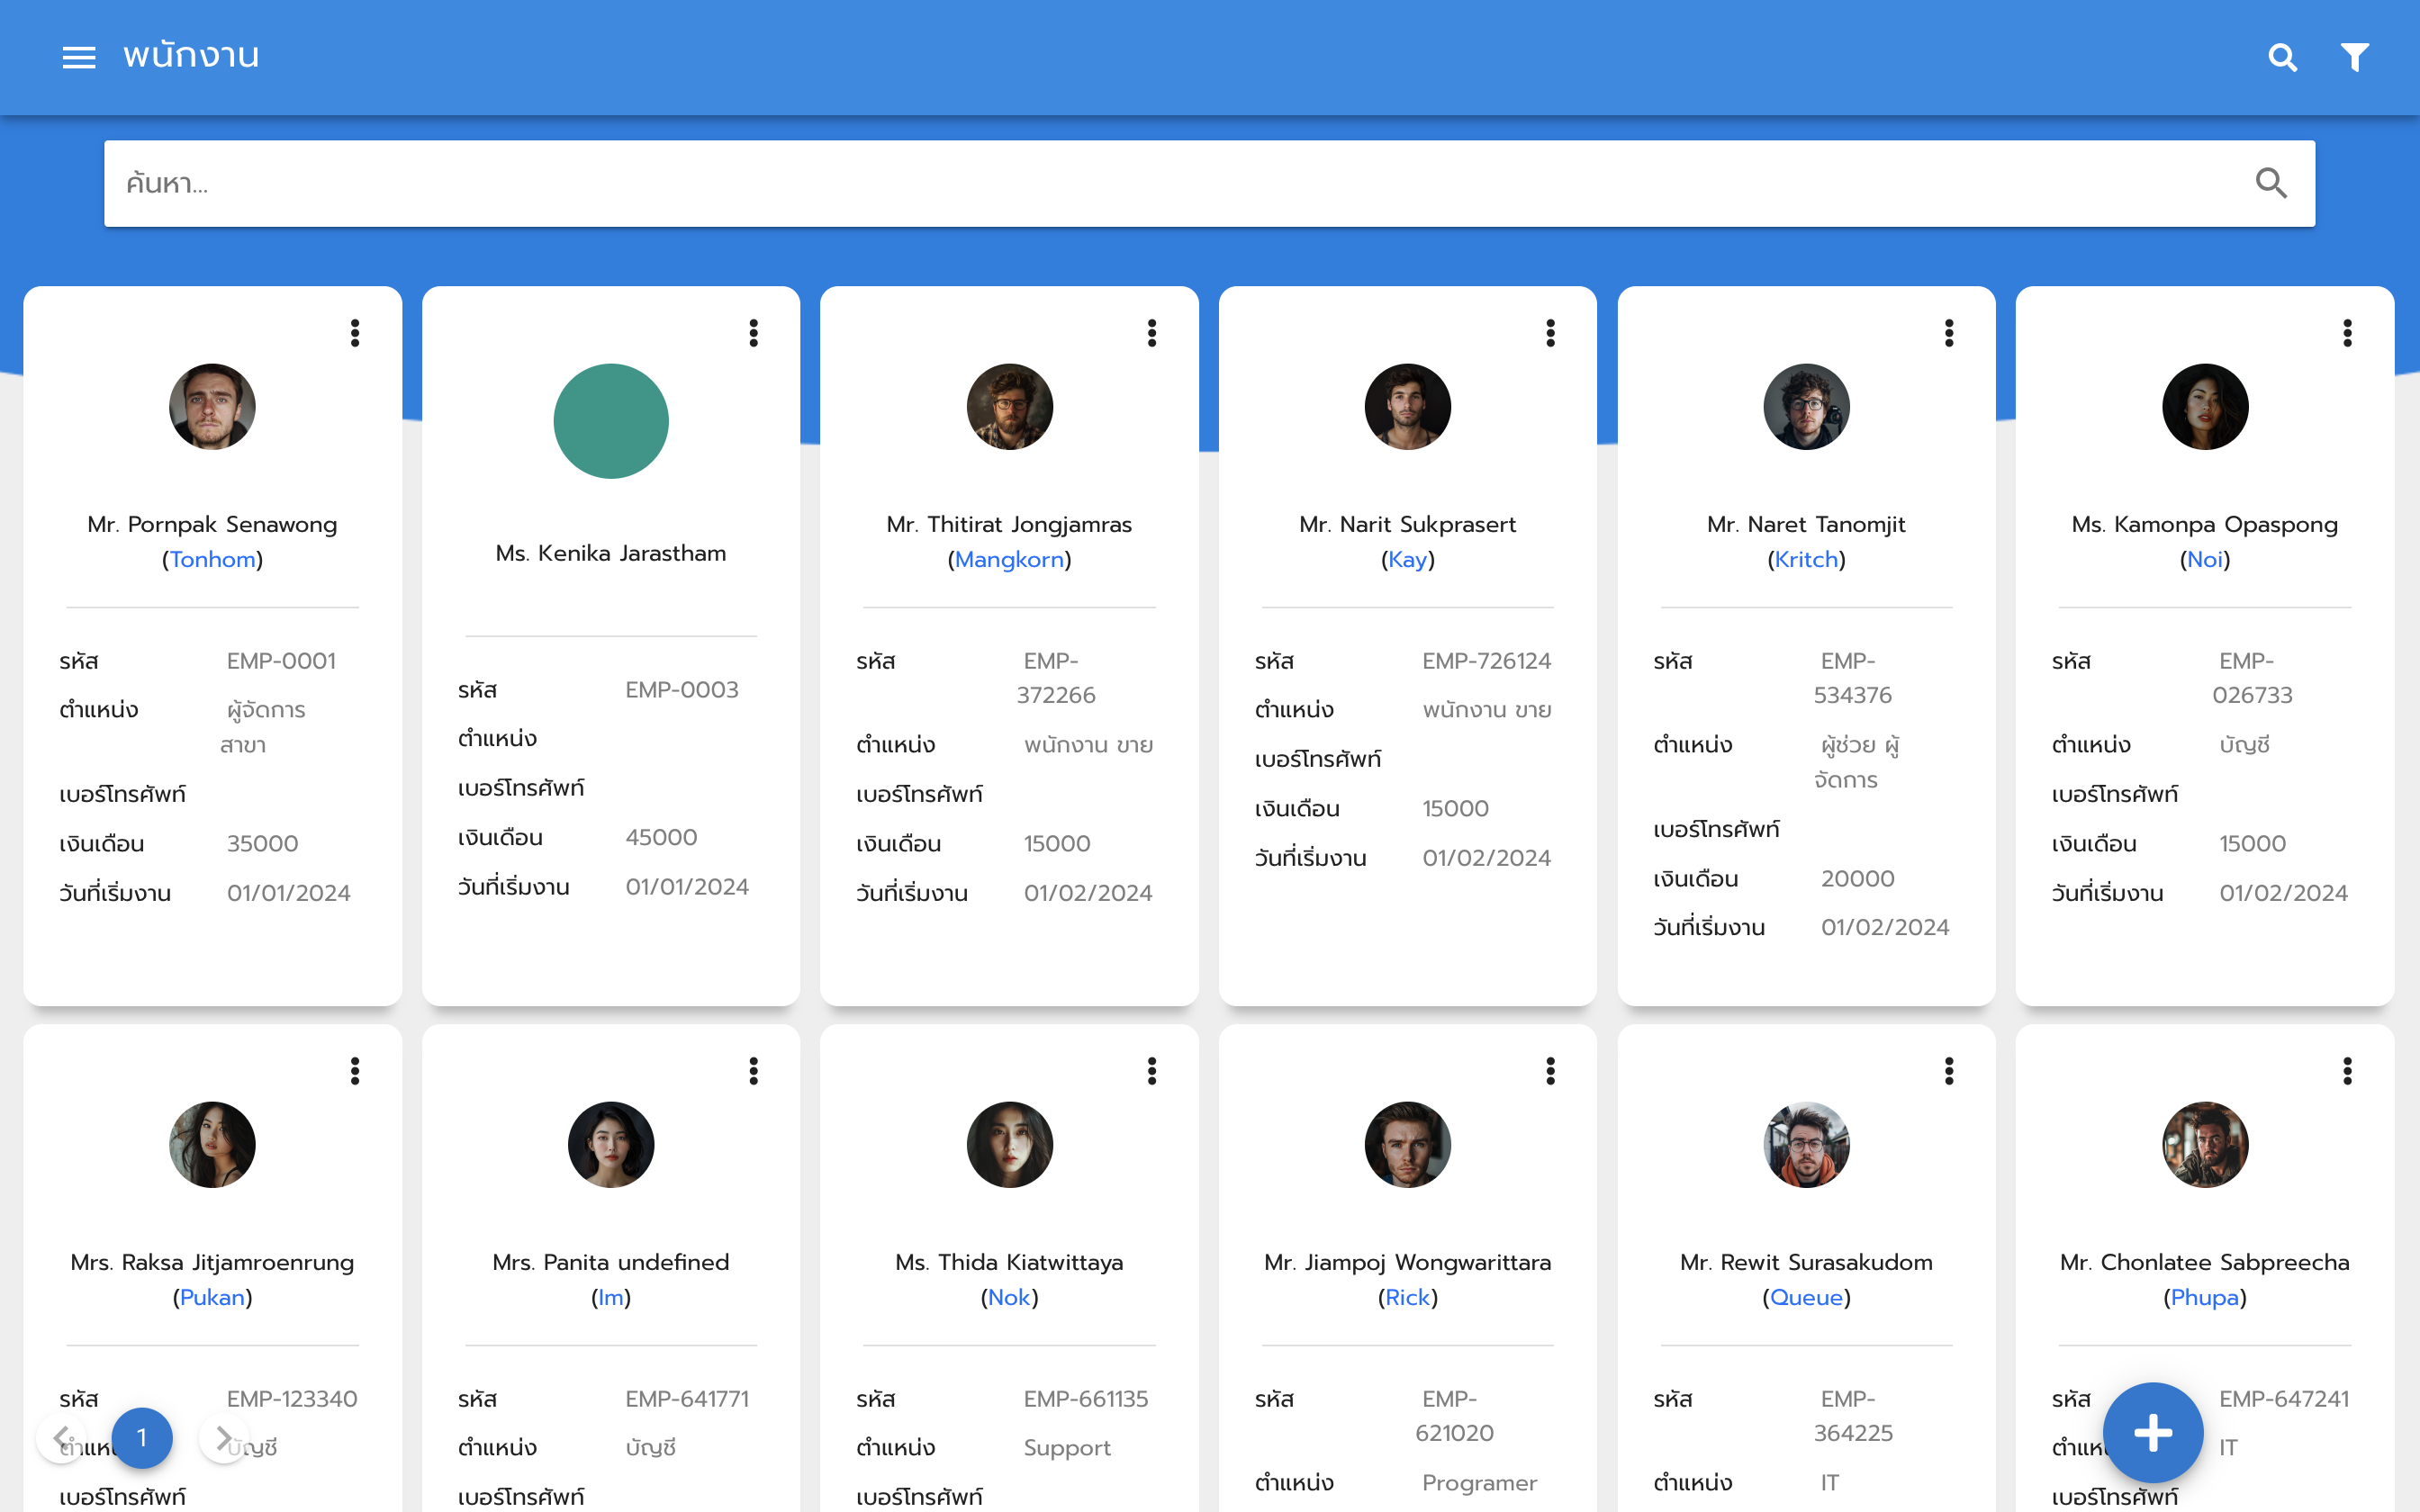Click Kenika Jarastham's green placeholder avatar
Viewport: 2420px width, 1512px height.
[x=611, y=421]
